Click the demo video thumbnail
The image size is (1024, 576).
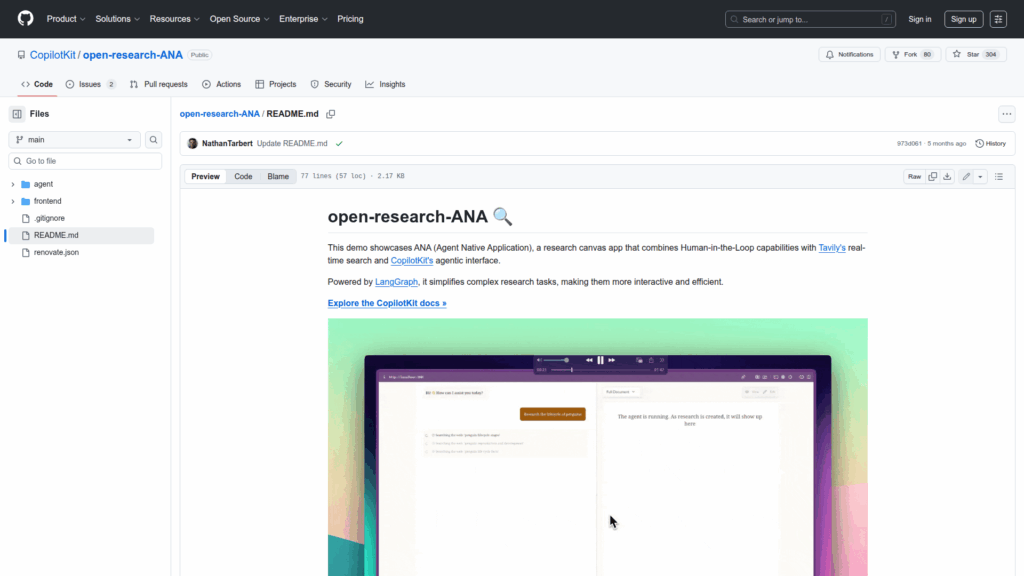[x=598, y=447]
